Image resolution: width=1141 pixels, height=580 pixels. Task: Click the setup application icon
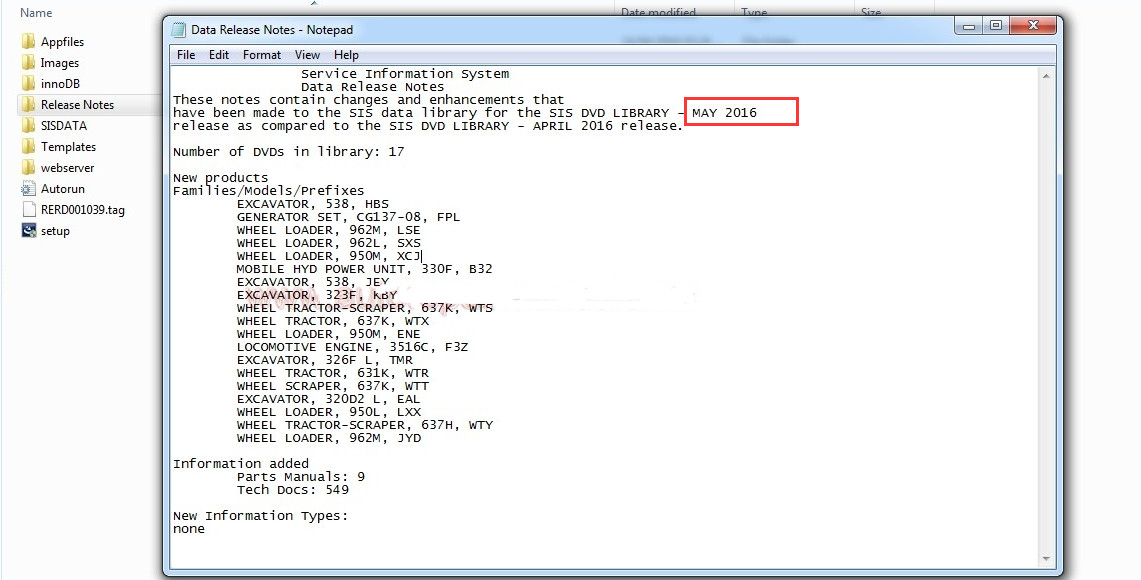[28, 231]
